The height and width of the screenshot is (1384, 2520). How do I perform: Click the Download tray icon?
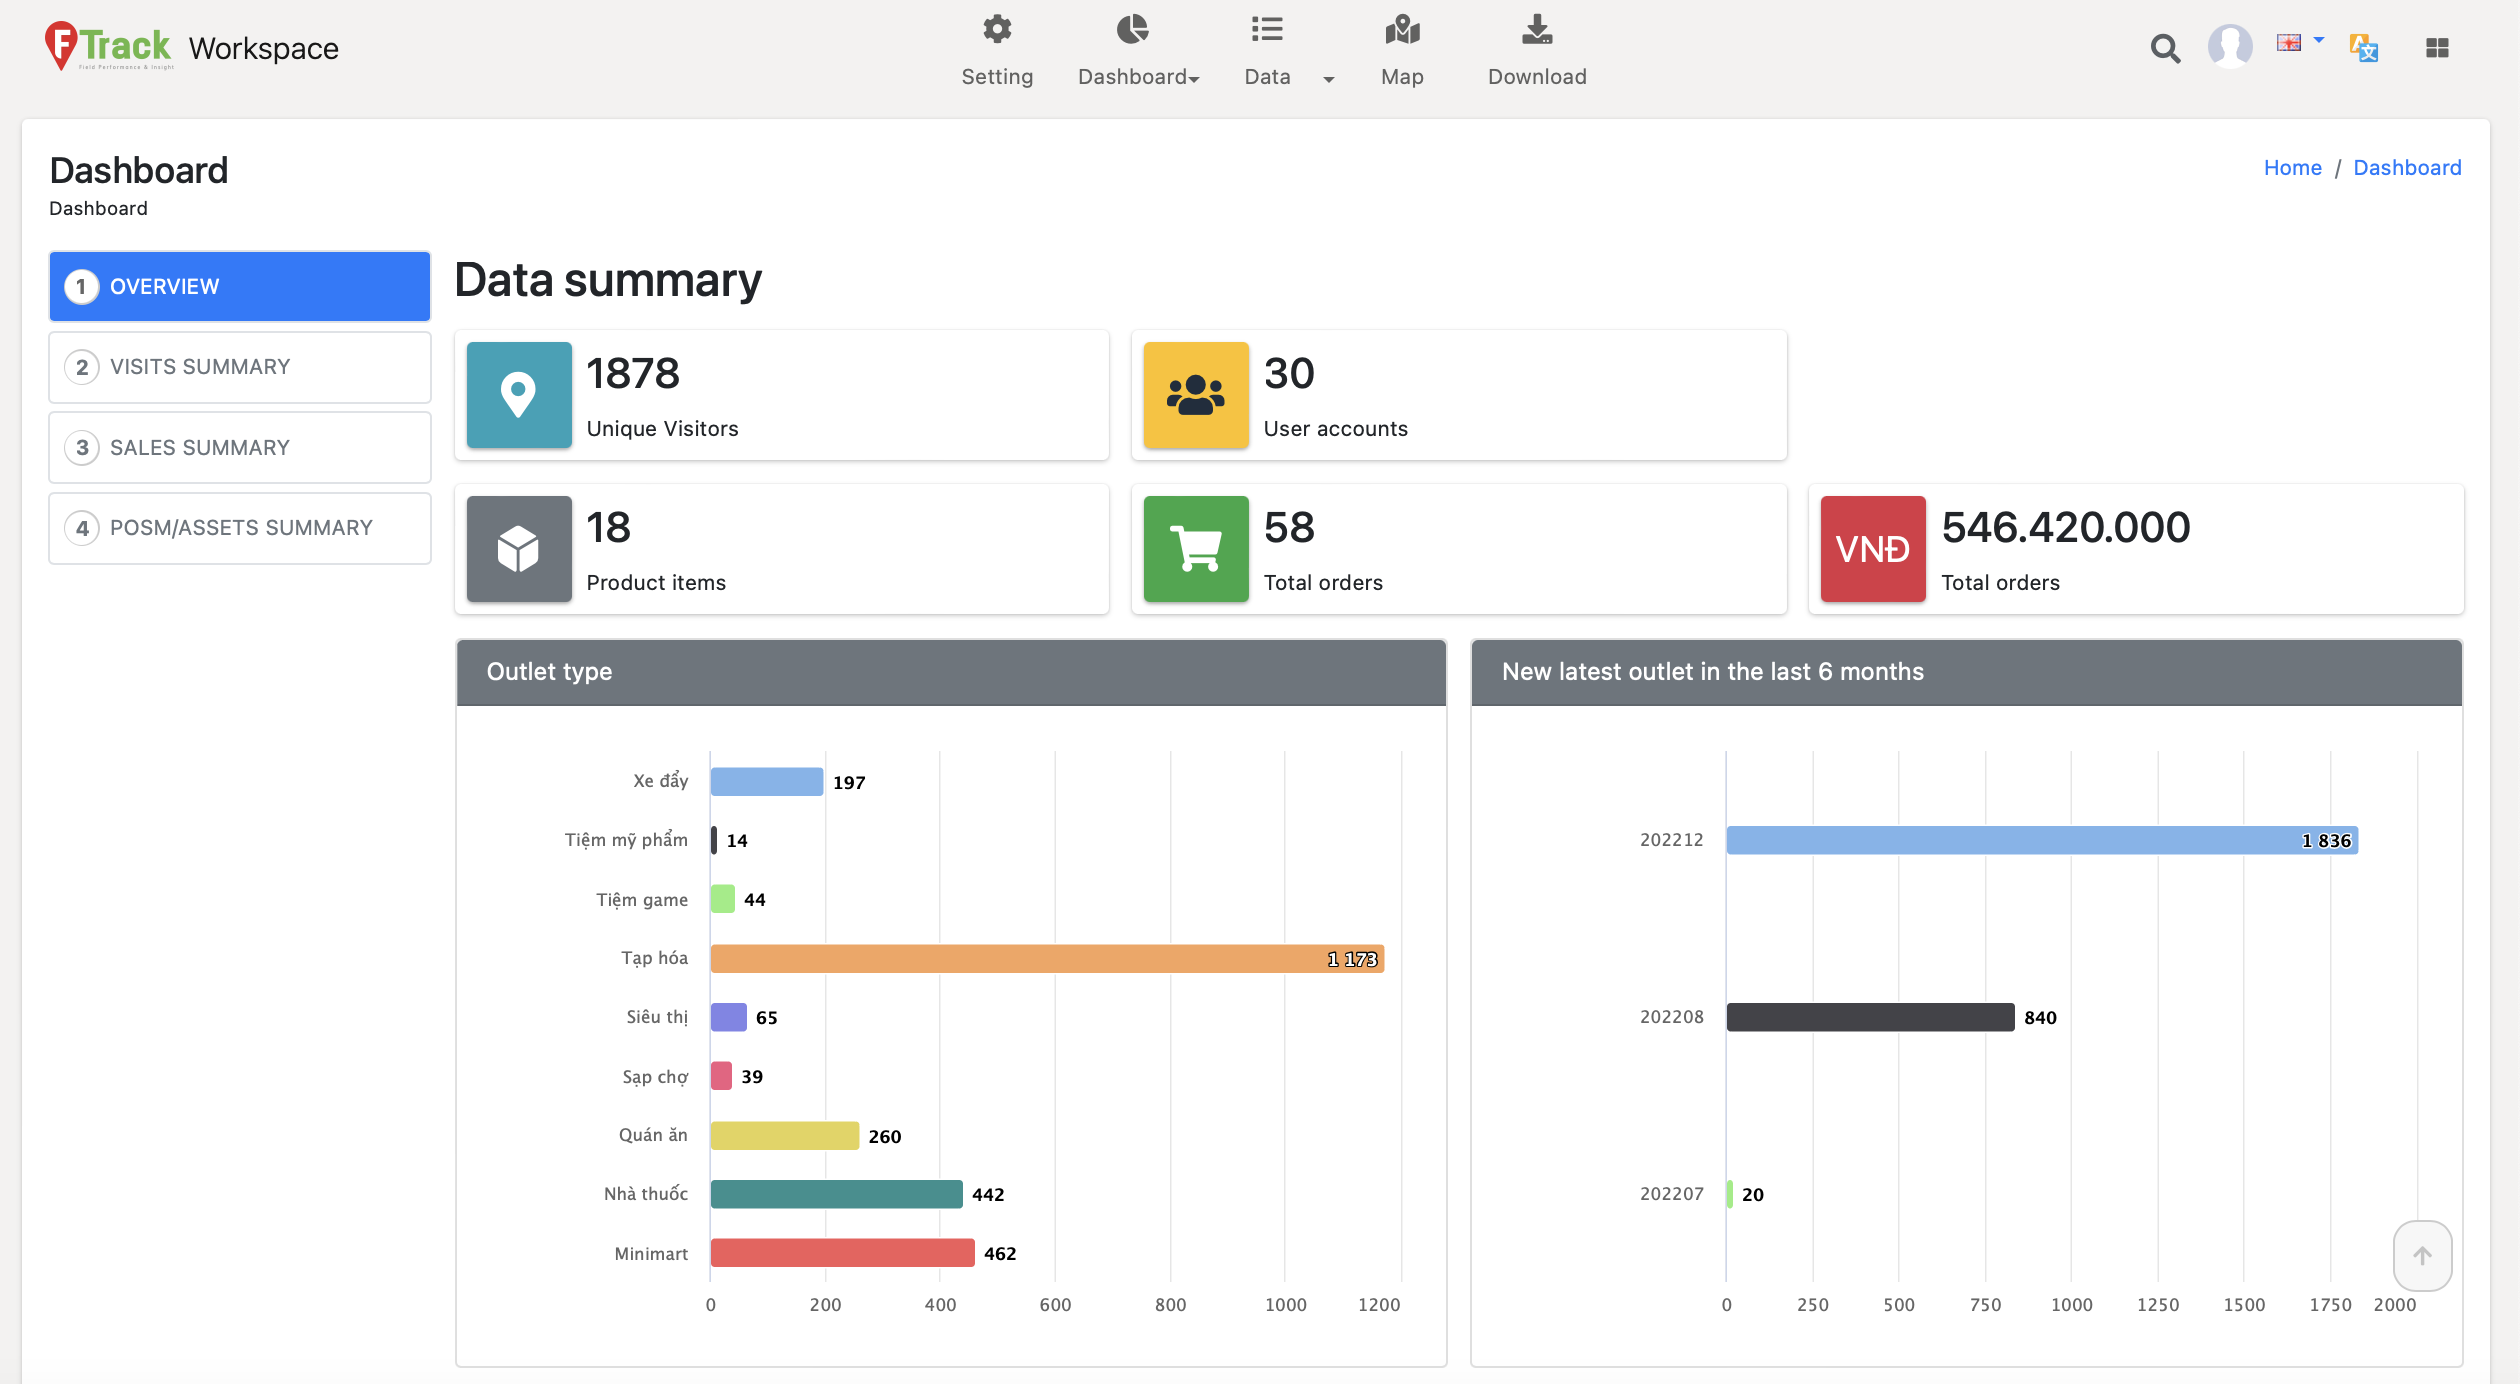[1536, 30]
